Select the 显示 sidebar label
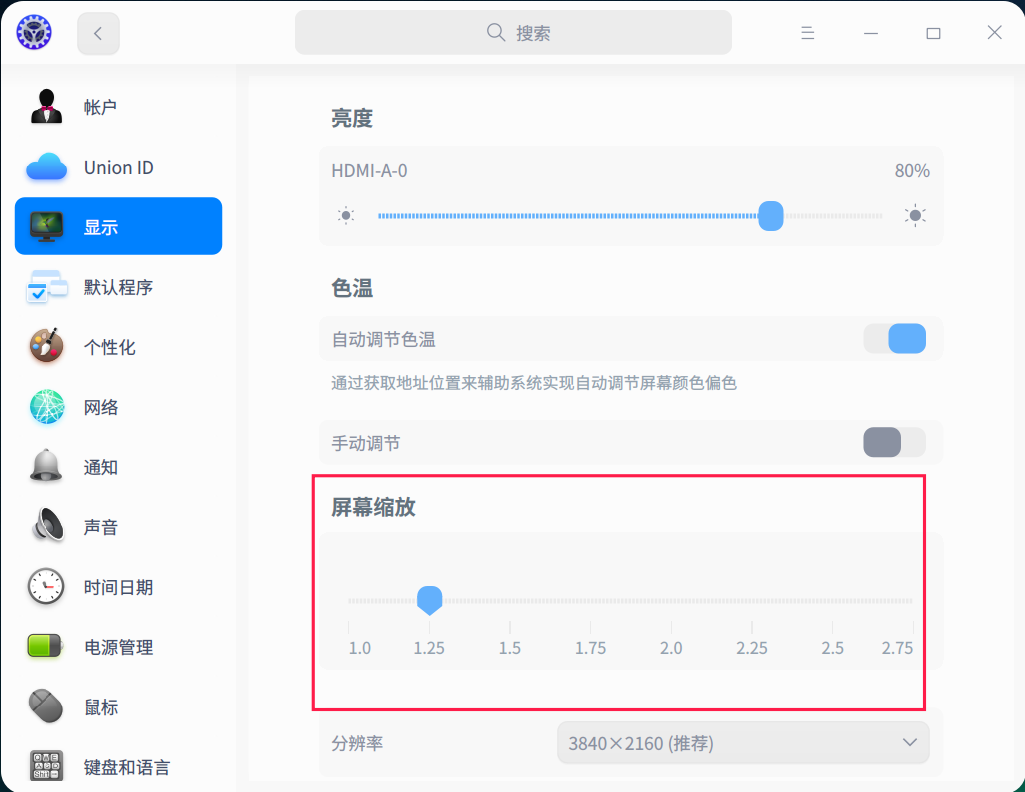The width and height of the screenshot is (1025, 792). click(x=101, y=227)
